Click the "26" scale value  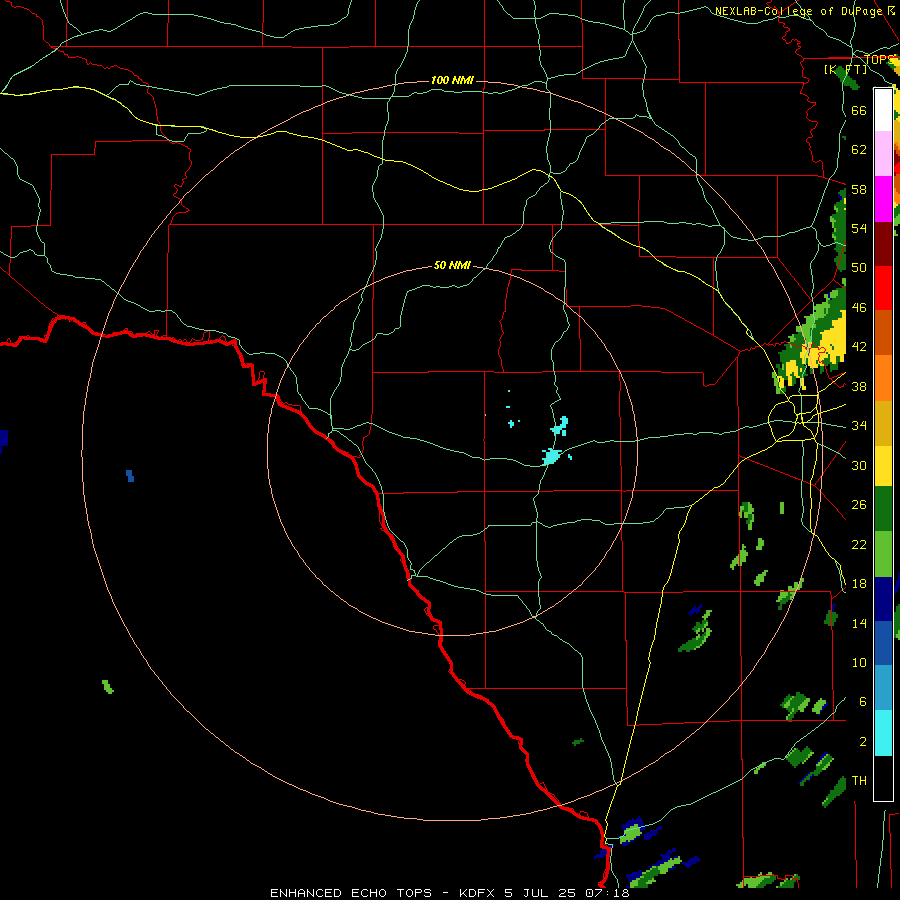coord(859,505)
